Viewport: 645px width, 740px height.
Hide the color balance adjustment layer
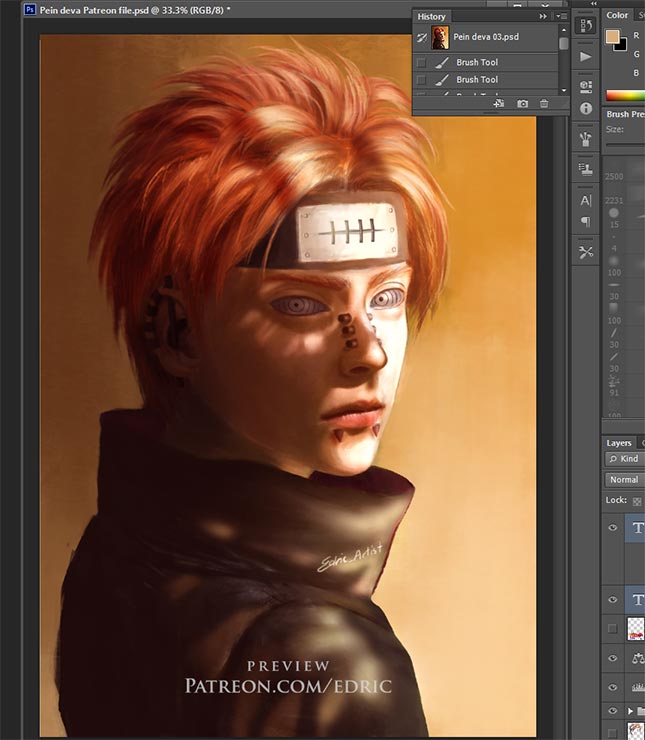pyautogui.click(x=612, y=658)
